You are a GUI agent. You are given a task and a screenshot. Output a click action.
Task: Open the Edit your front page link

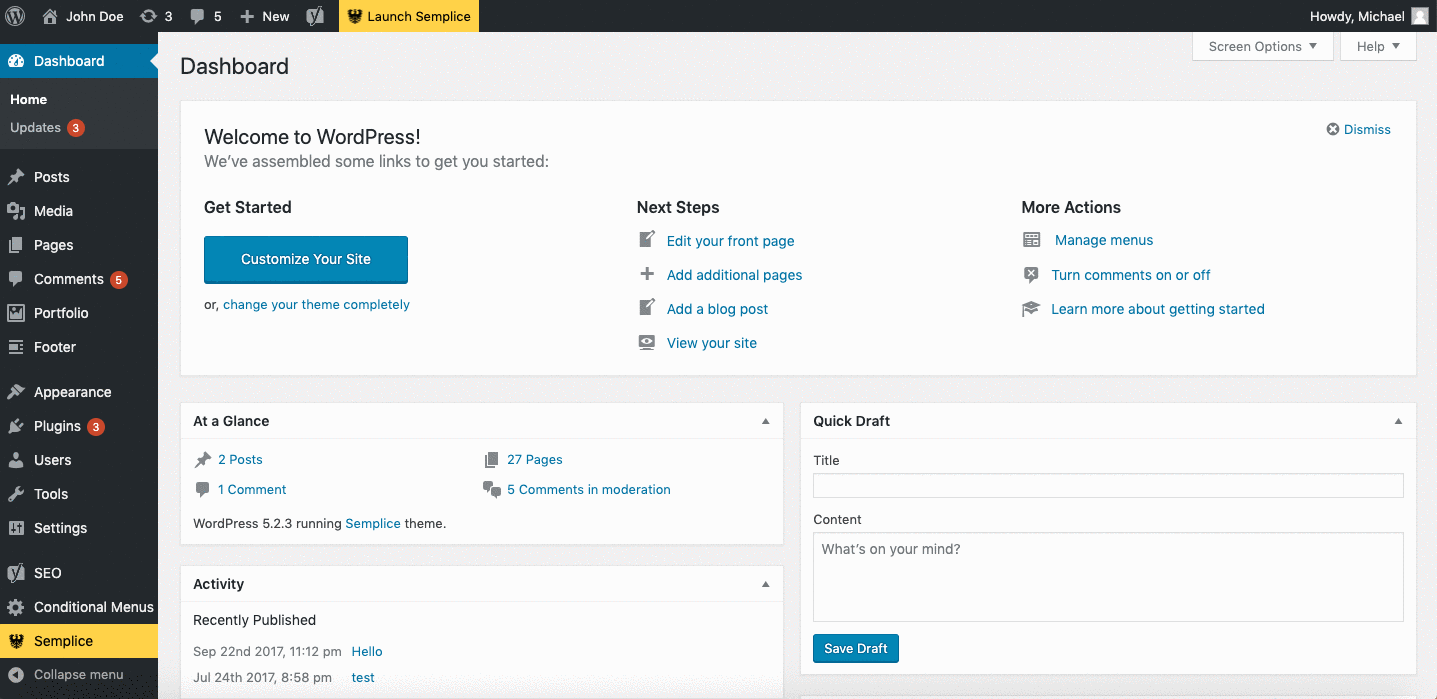tap(730, 241)
